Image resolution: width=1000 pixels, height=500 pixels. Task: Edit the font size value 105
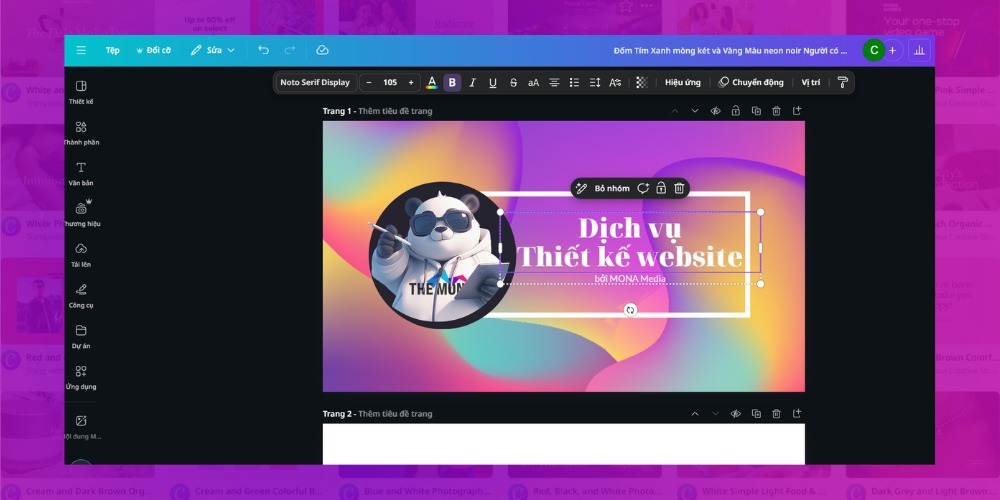point(390,82)
